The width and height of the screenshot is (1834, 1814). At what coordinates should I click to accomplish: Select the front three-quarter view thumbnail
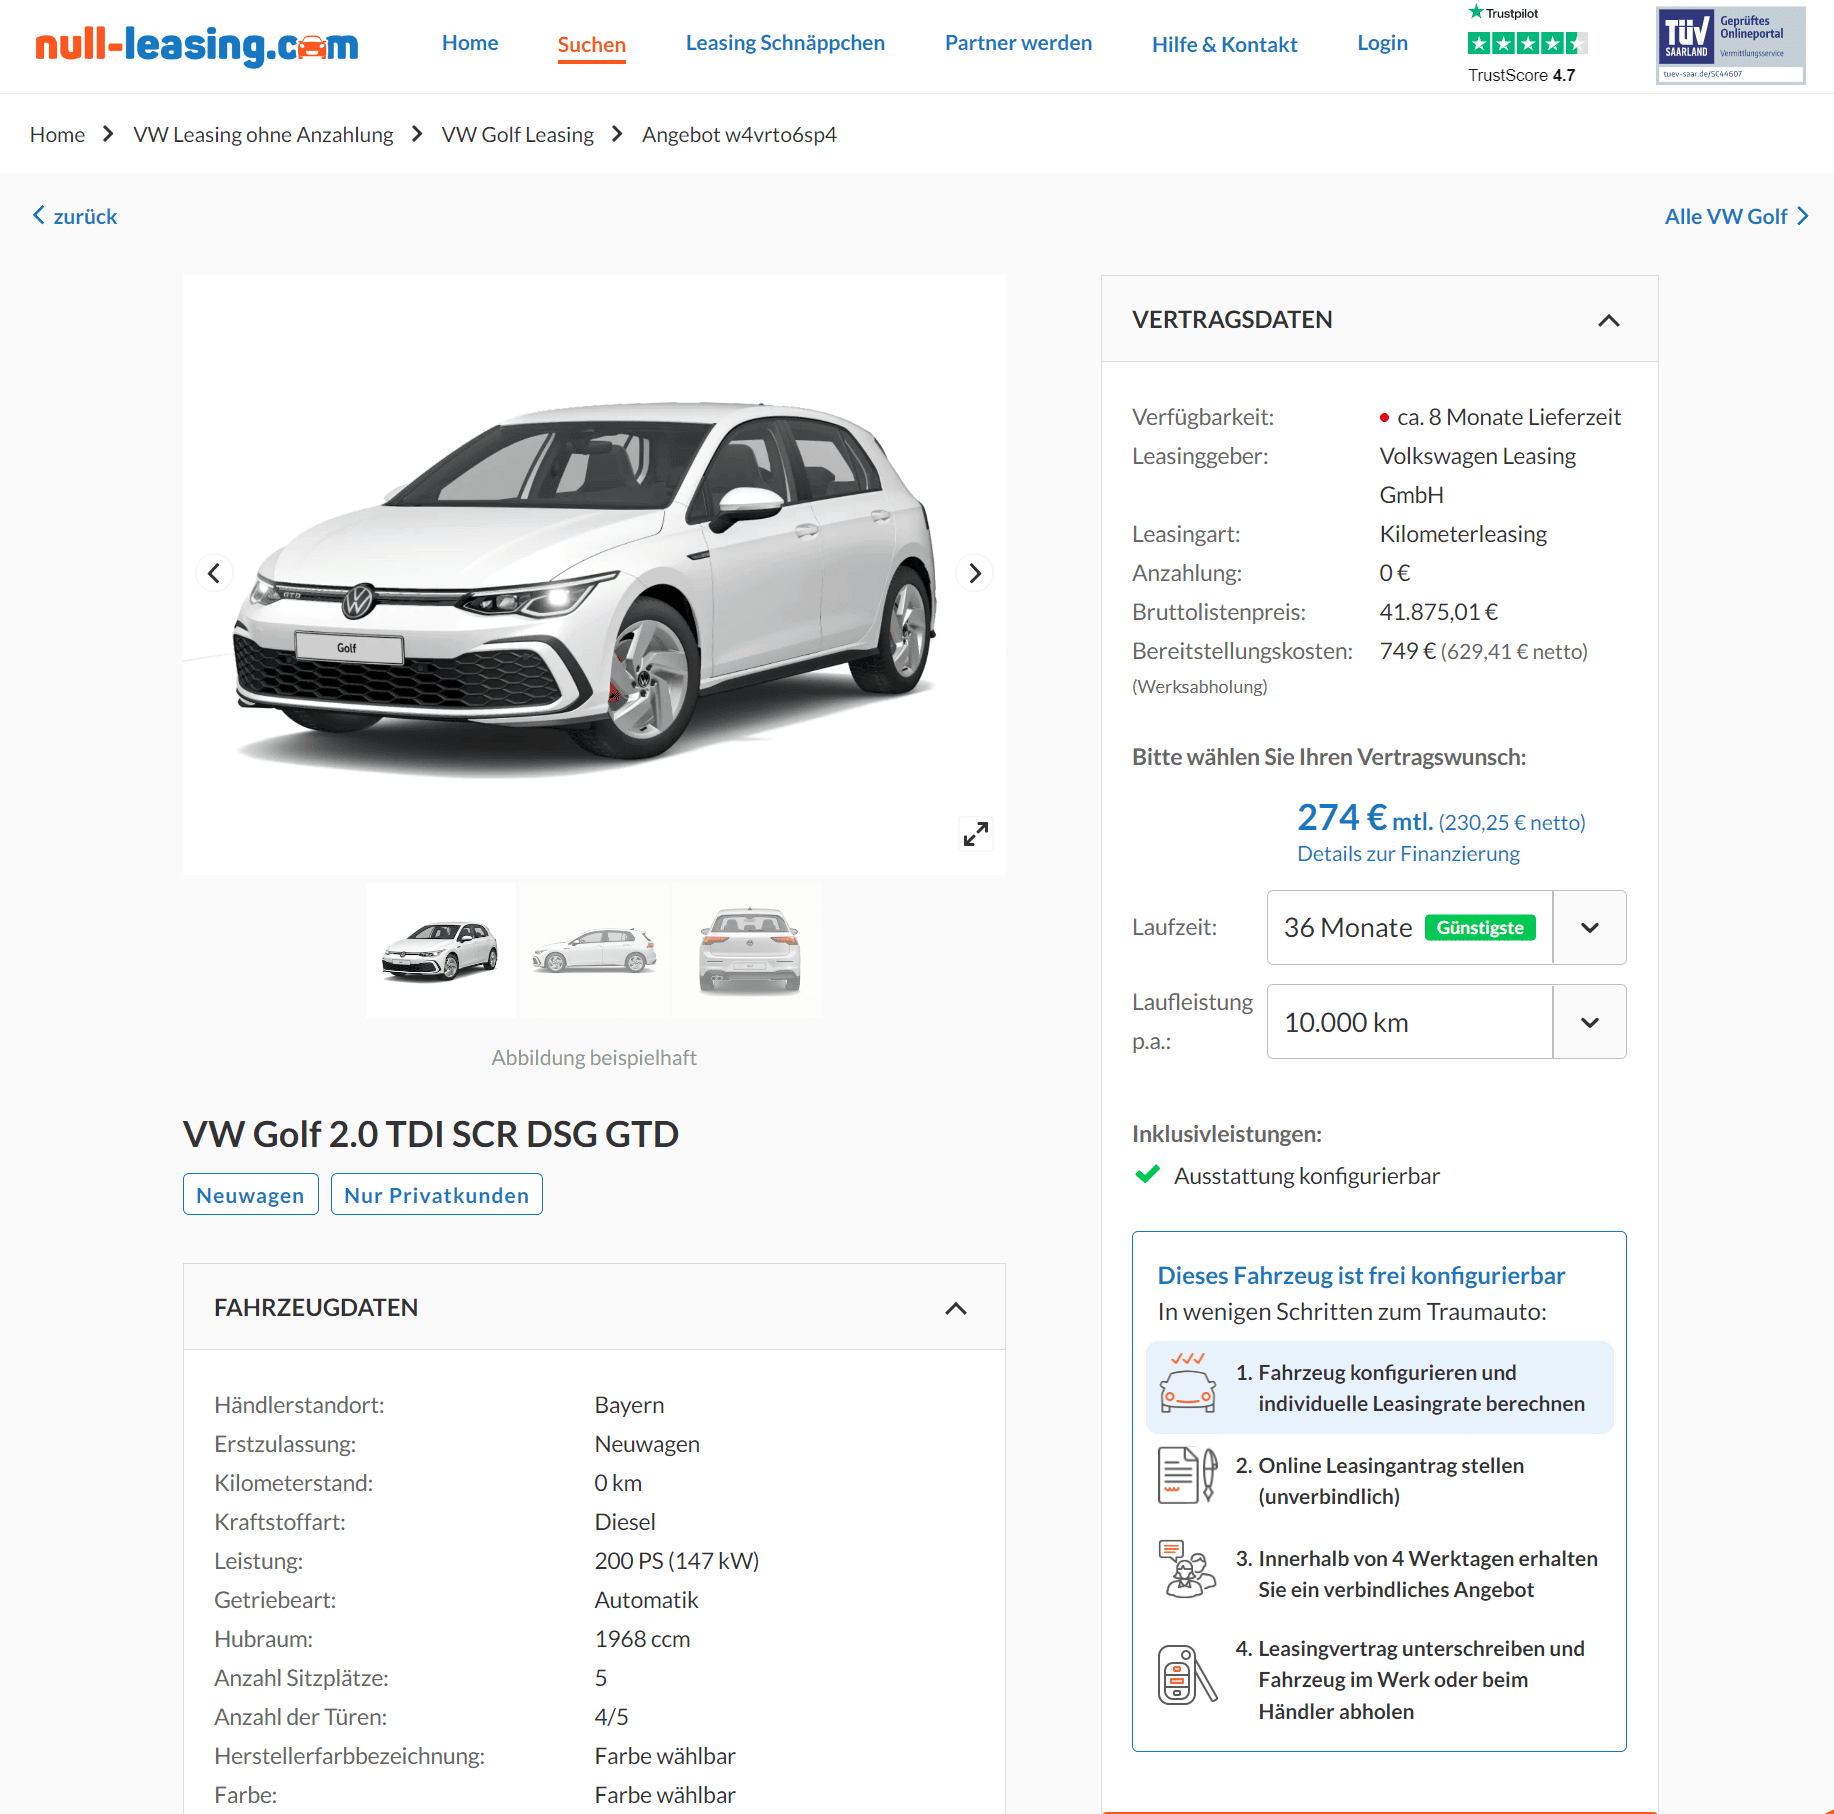point(441,950)
